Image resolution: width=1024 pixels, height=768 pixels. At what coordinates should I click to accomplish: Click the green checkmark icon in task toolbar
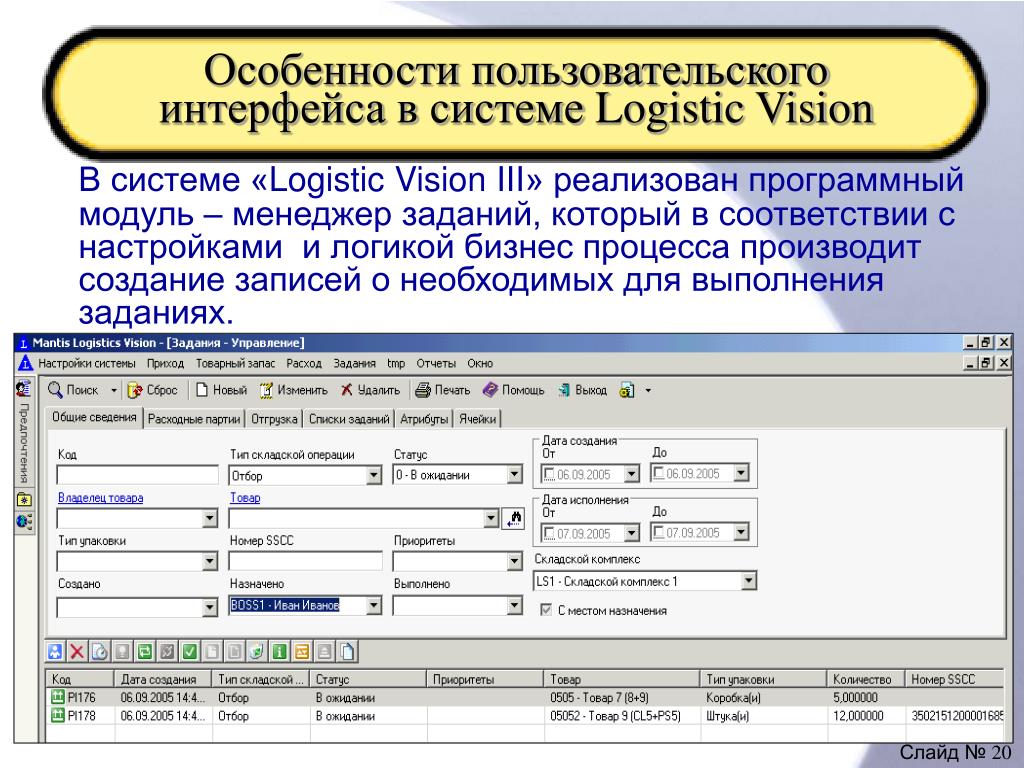point(189,651)
